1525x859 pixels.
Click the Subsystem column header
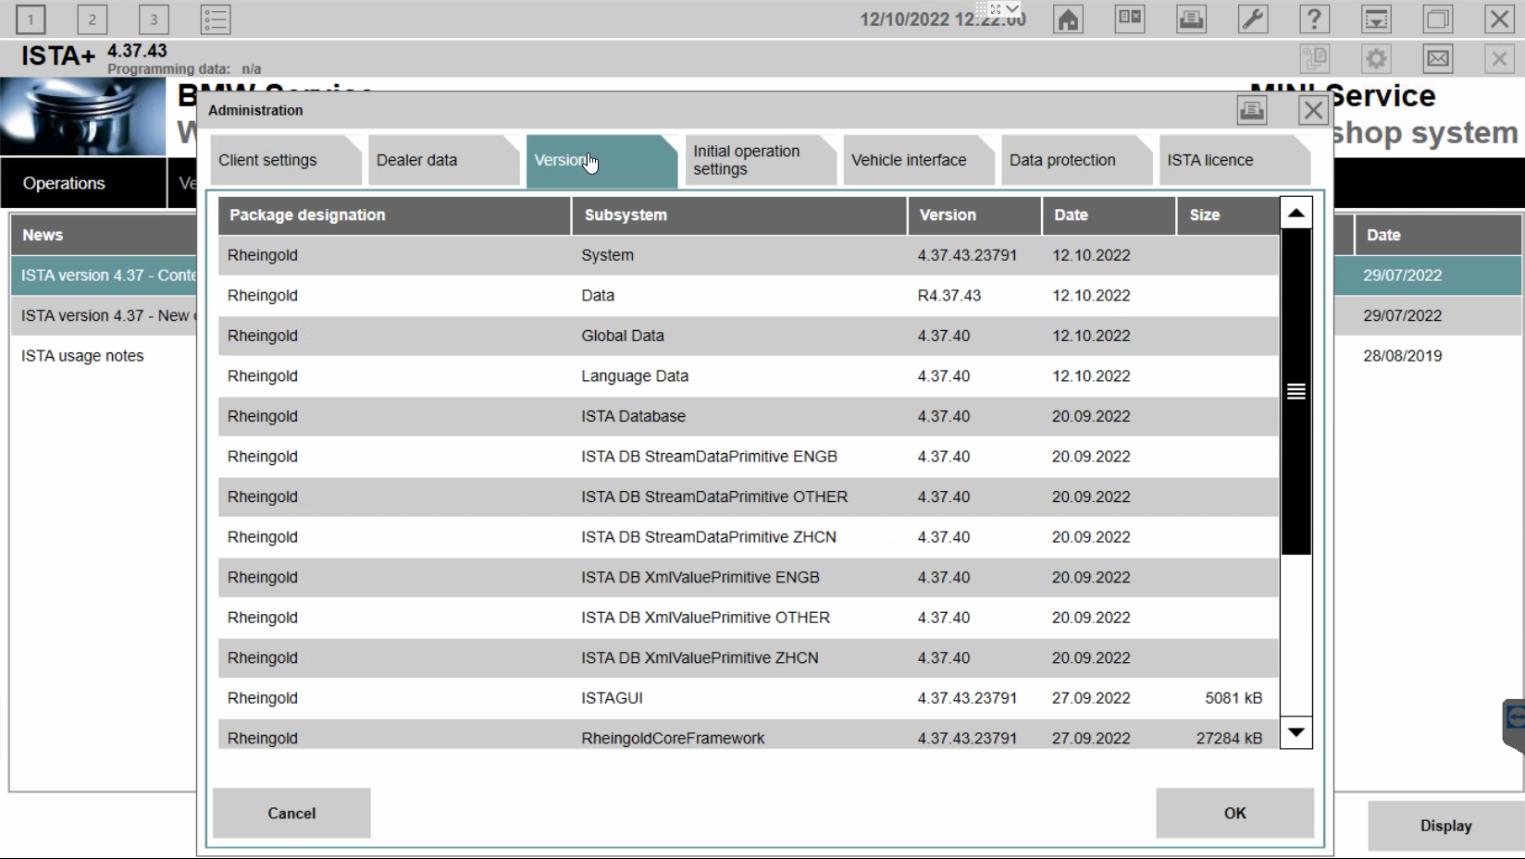click(x=739, y=215)
